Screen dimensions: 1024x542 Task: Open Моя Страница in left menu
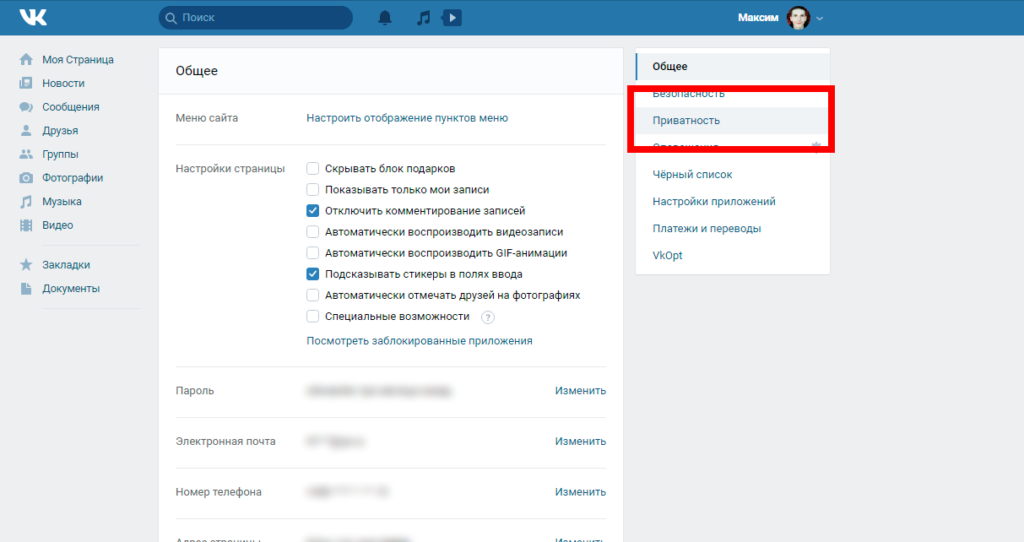pos(78,59)
